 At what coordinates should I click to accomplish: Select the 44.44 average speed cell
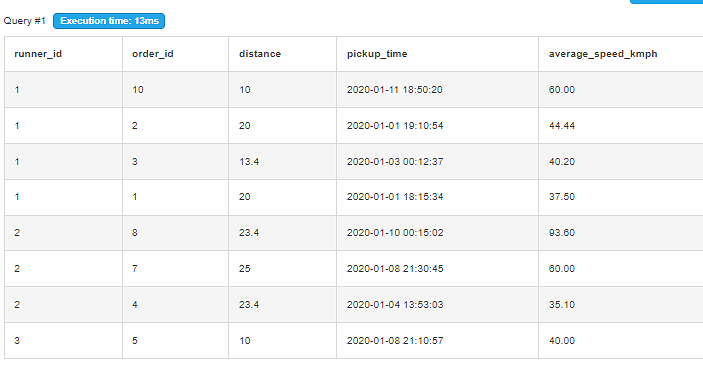621,125
